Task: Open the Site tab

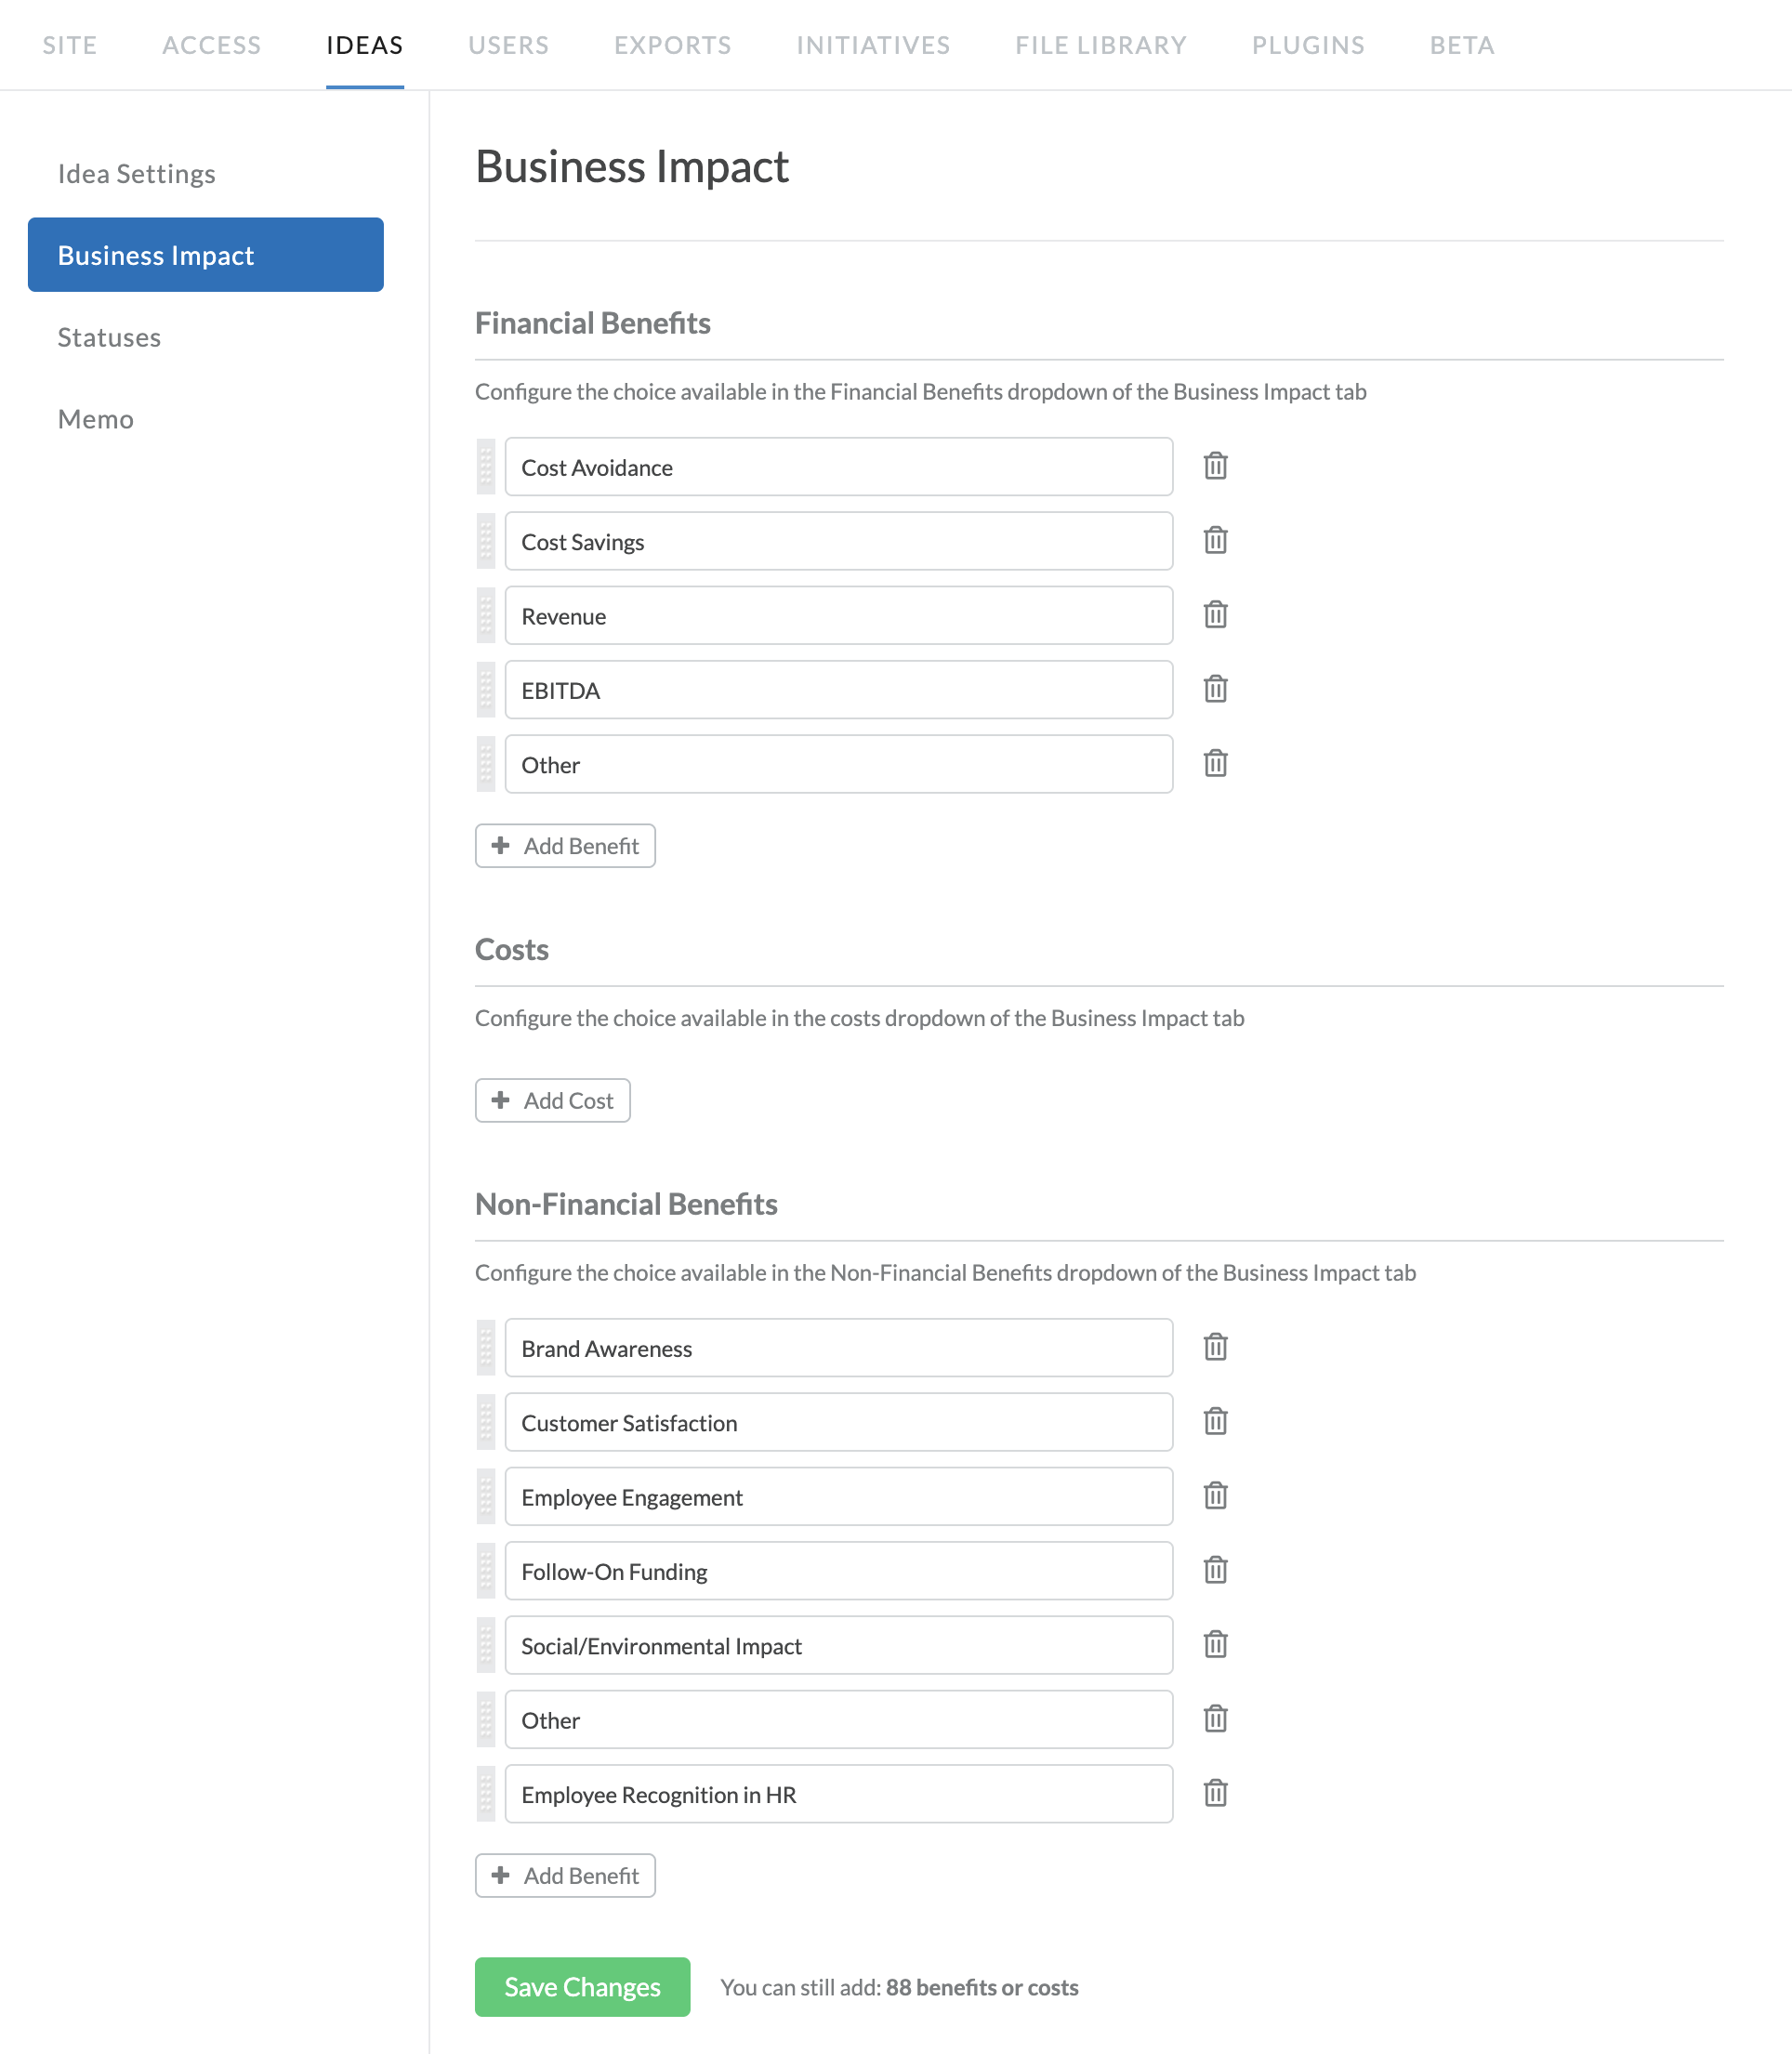Action: [x=70, y=45]
